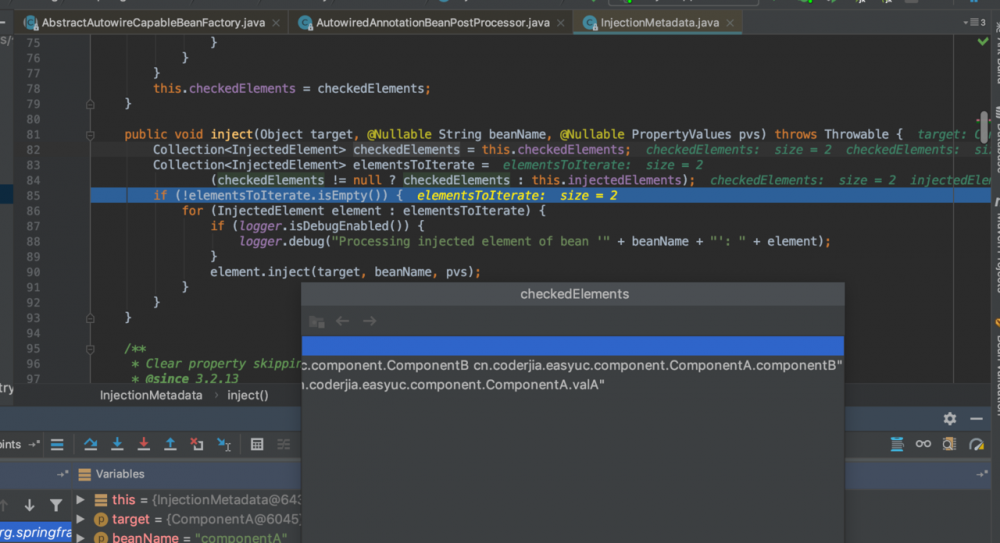
Task: Click the Run to Cursor icon
Action: point(224,445)
